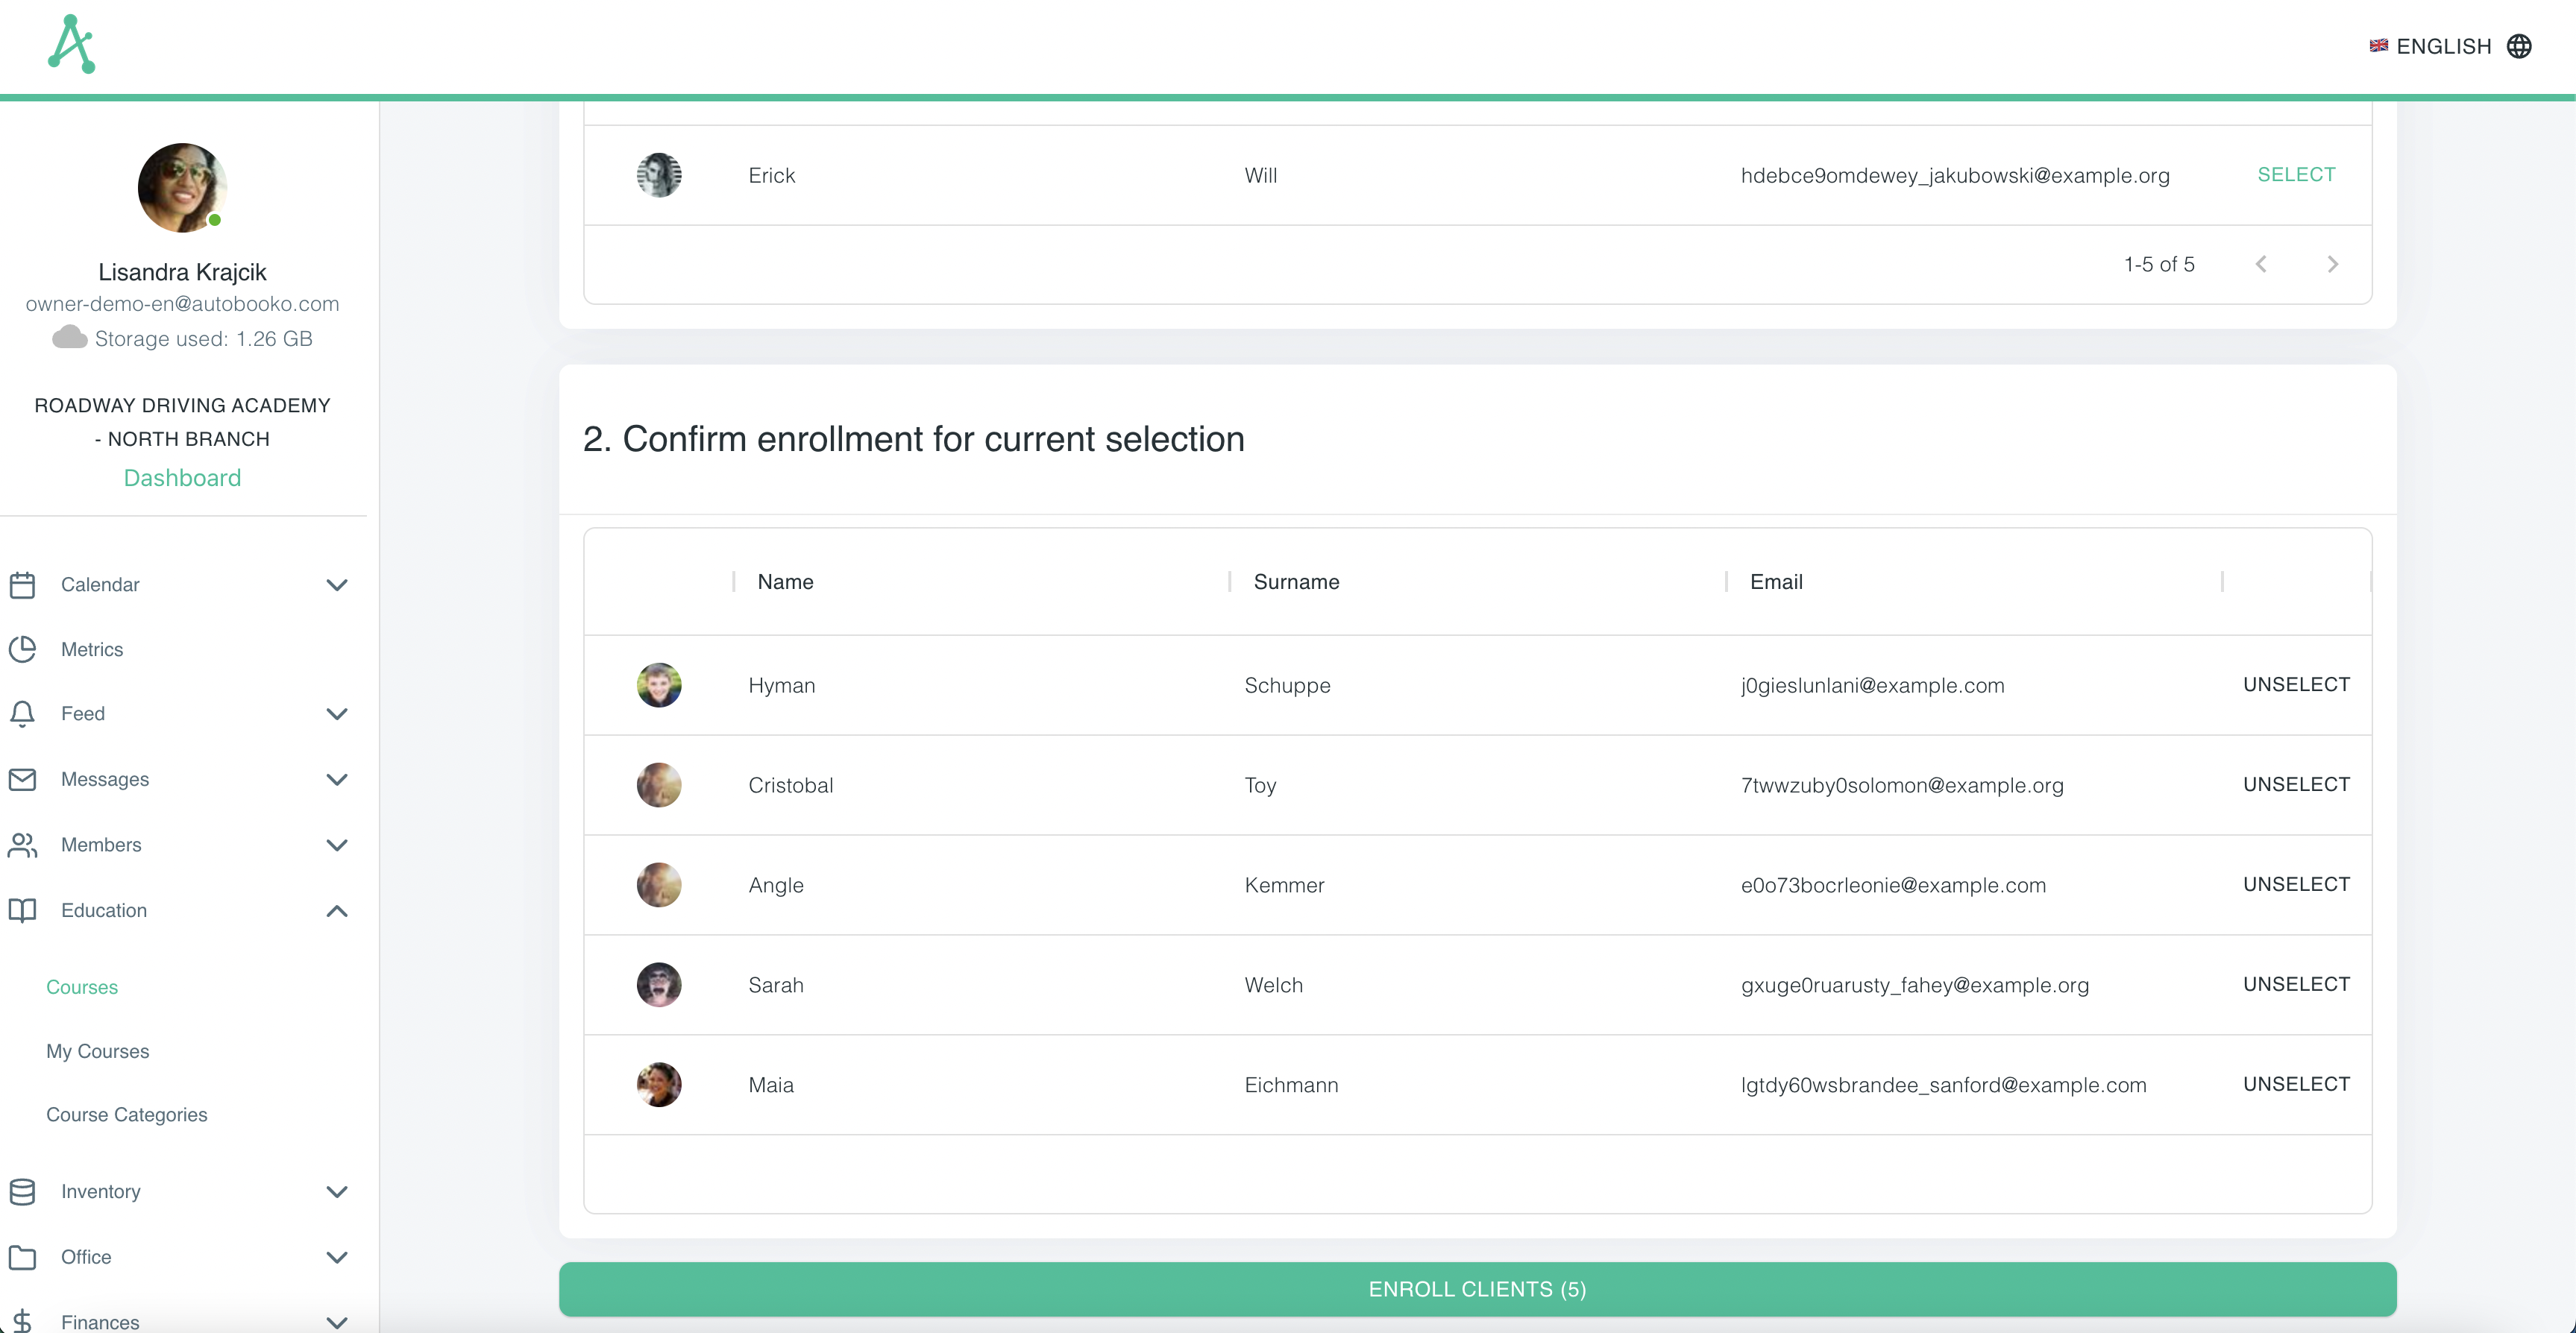
Task: Open language selector globe icon
Action: tap(2519, 46)
